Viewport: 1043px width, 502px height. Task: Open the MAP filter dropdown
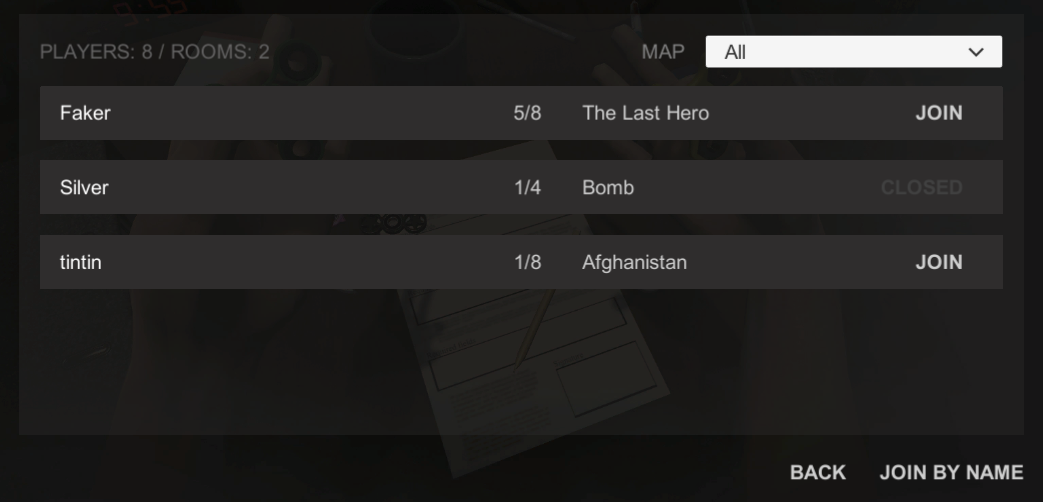coord(853,52)
